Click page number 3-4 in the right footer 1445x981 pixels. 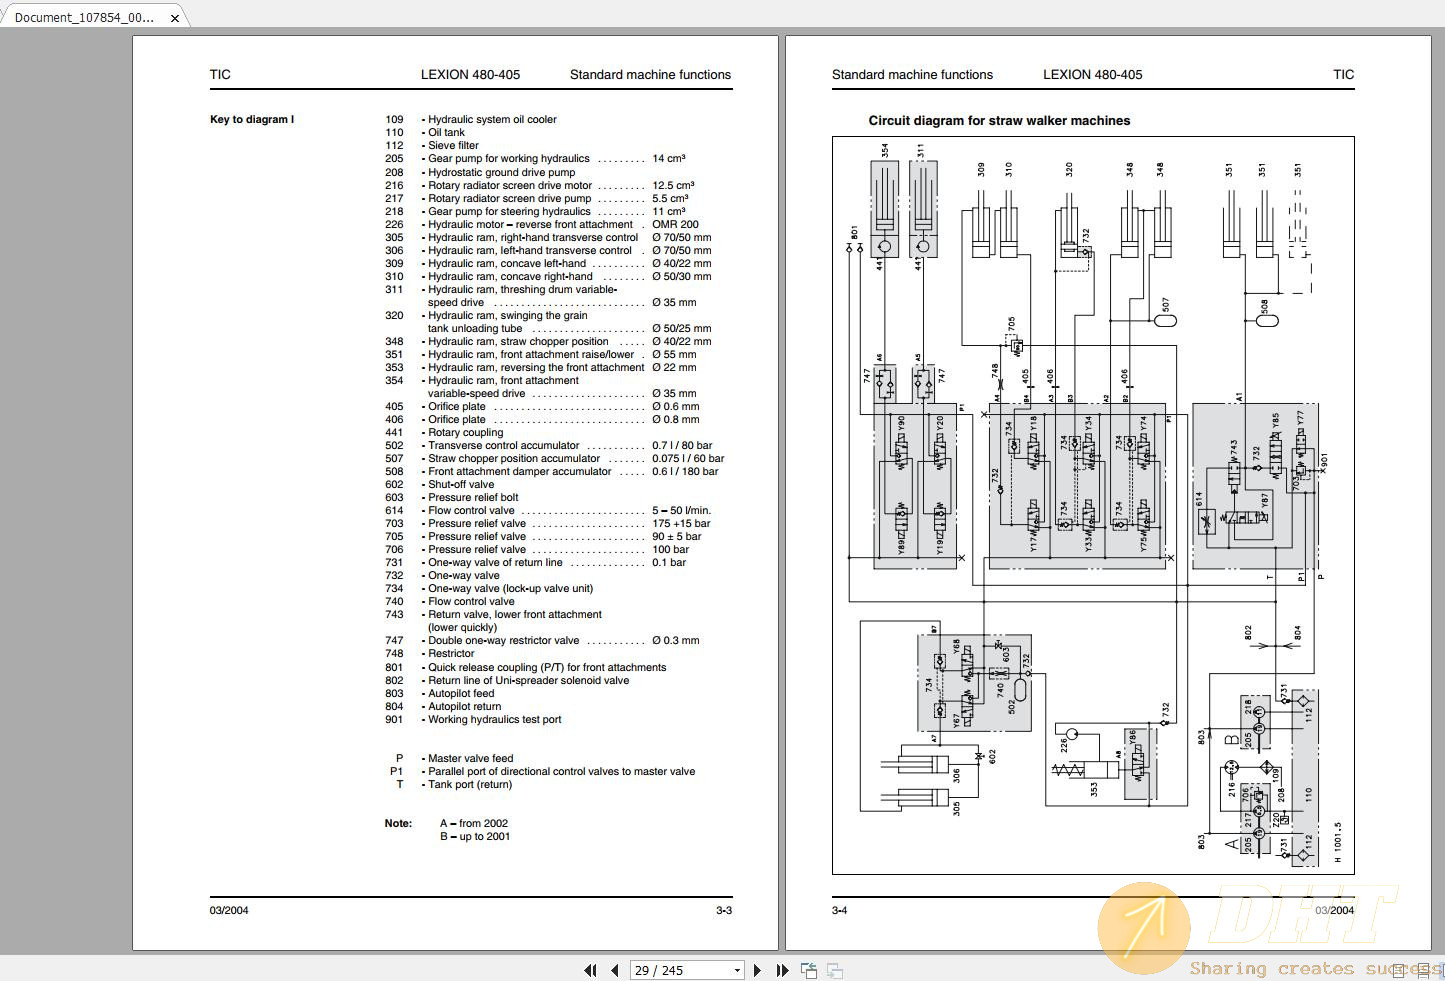click(x=840, y=910)
